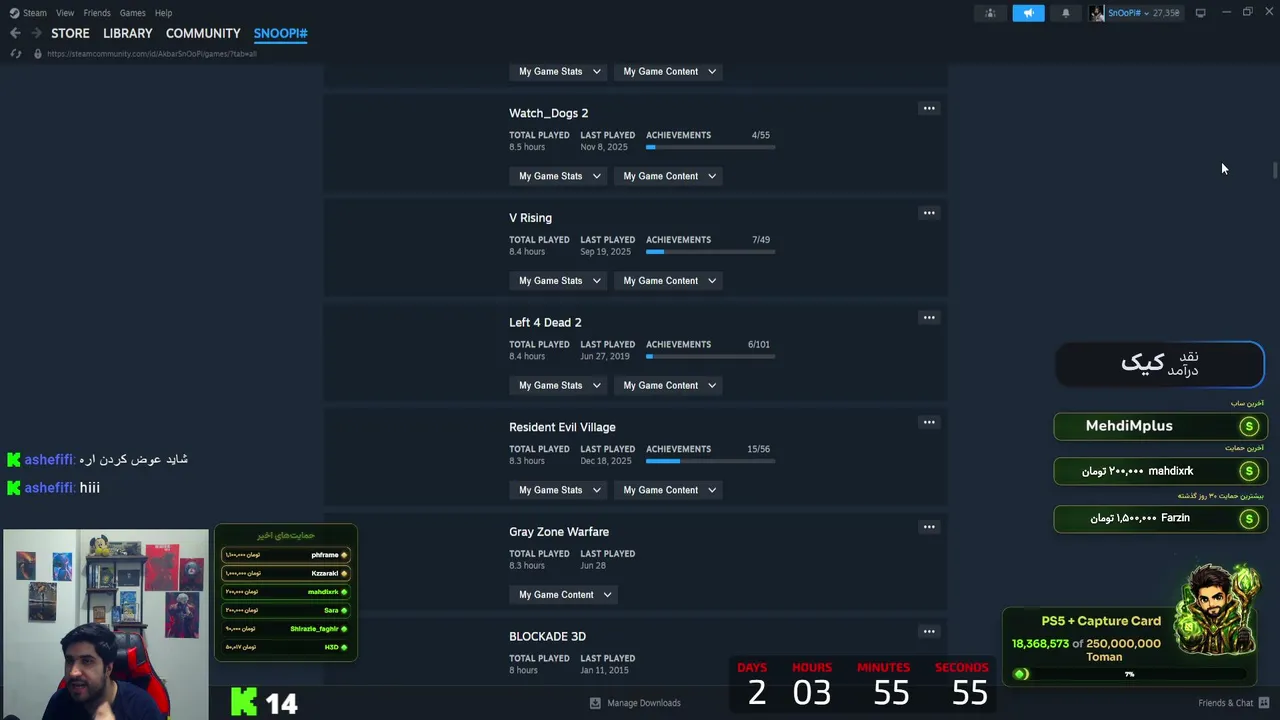Image resolution: width=1280 pixels, height=720 pixels.
Task: Click the "15/56" achievements count
Action: (758, 449)
